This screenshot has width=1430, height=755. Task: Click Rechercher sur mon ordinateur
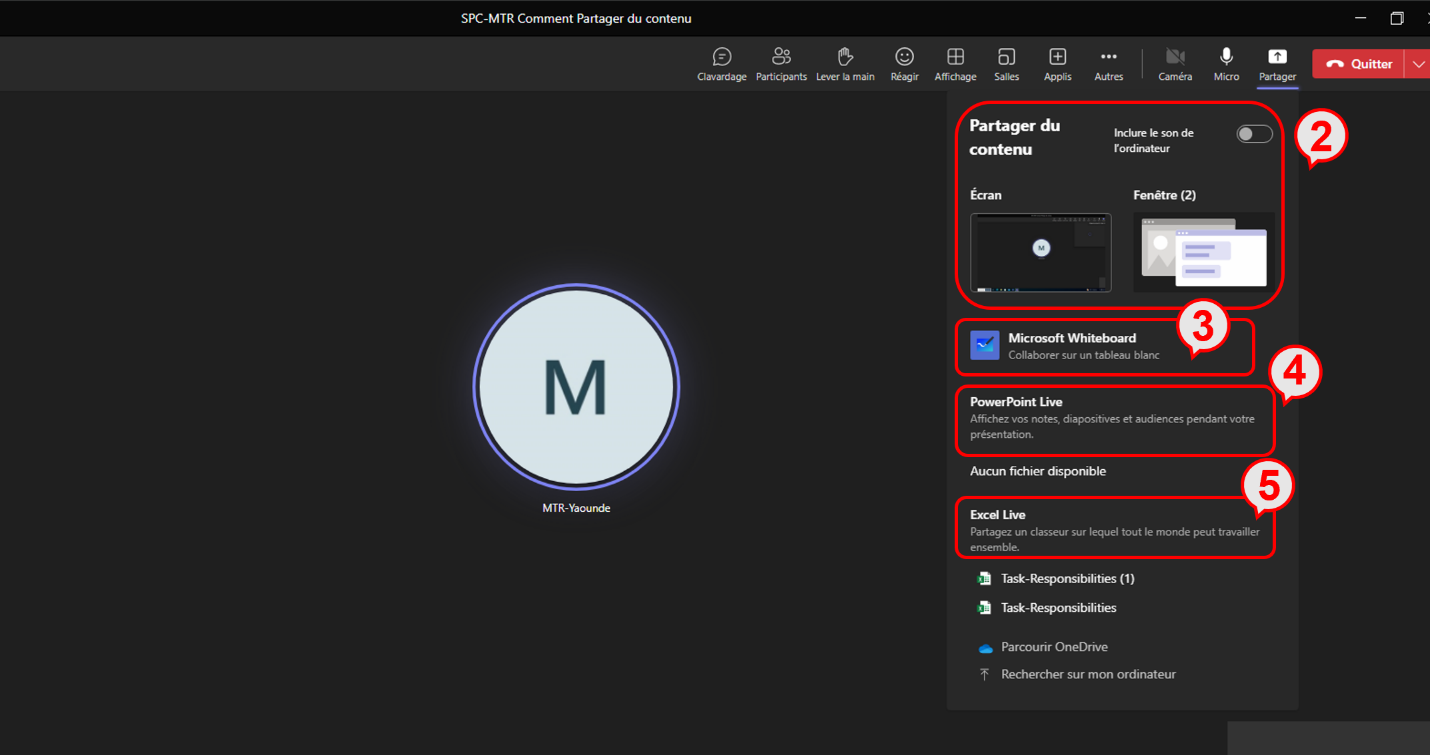(x=1087, y=675)
